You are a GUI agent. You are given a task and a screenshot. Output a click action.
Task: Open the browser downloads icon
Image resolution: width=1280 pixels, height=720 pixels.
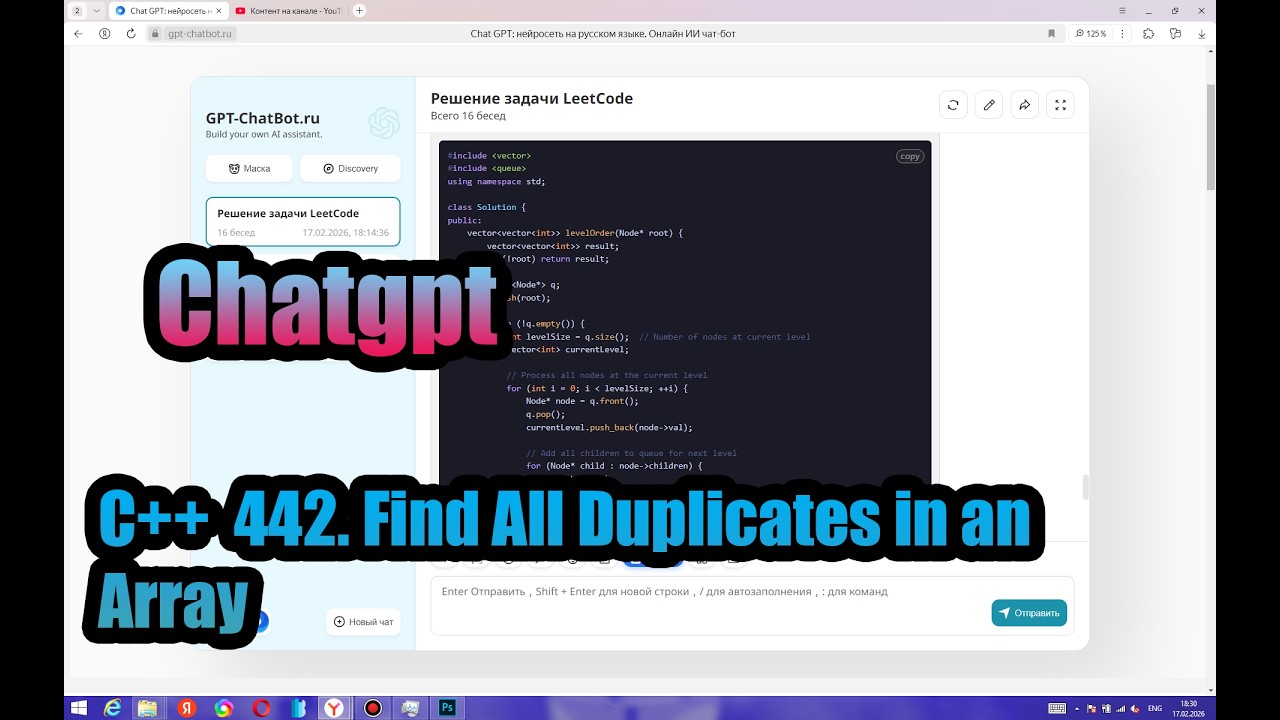(x=1202, y=33)
